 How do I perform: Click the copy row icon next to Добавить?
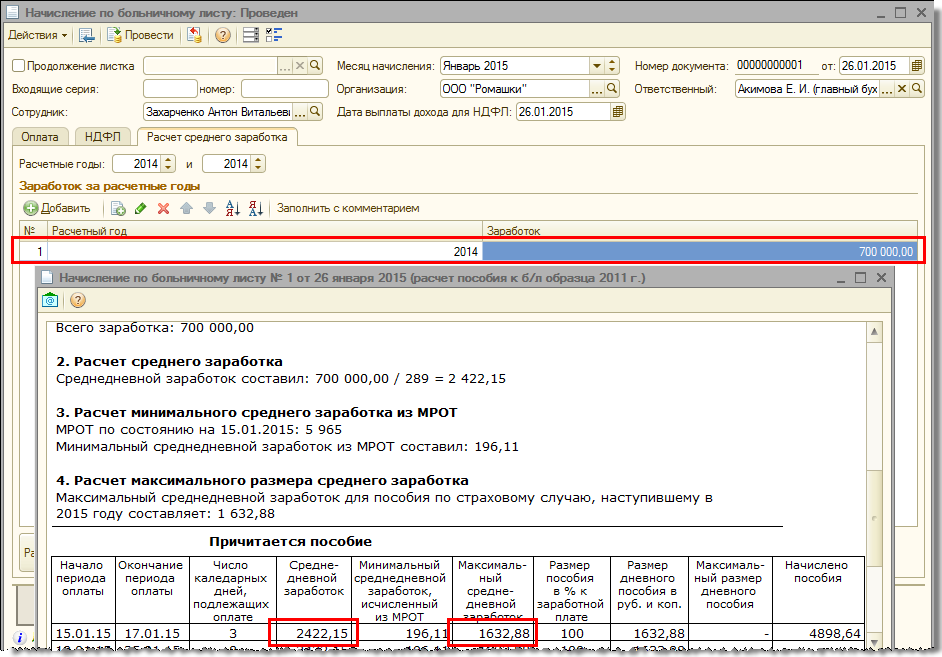118,208
